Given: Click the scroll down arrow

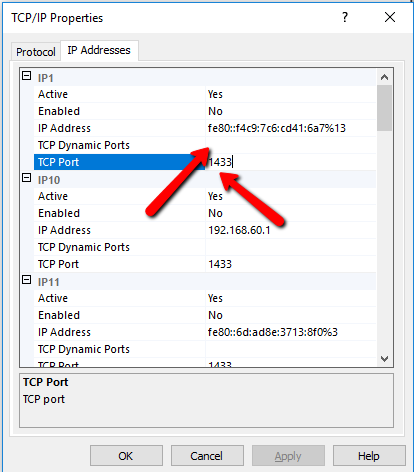Looking at the screenshot, I should (384, 359).
